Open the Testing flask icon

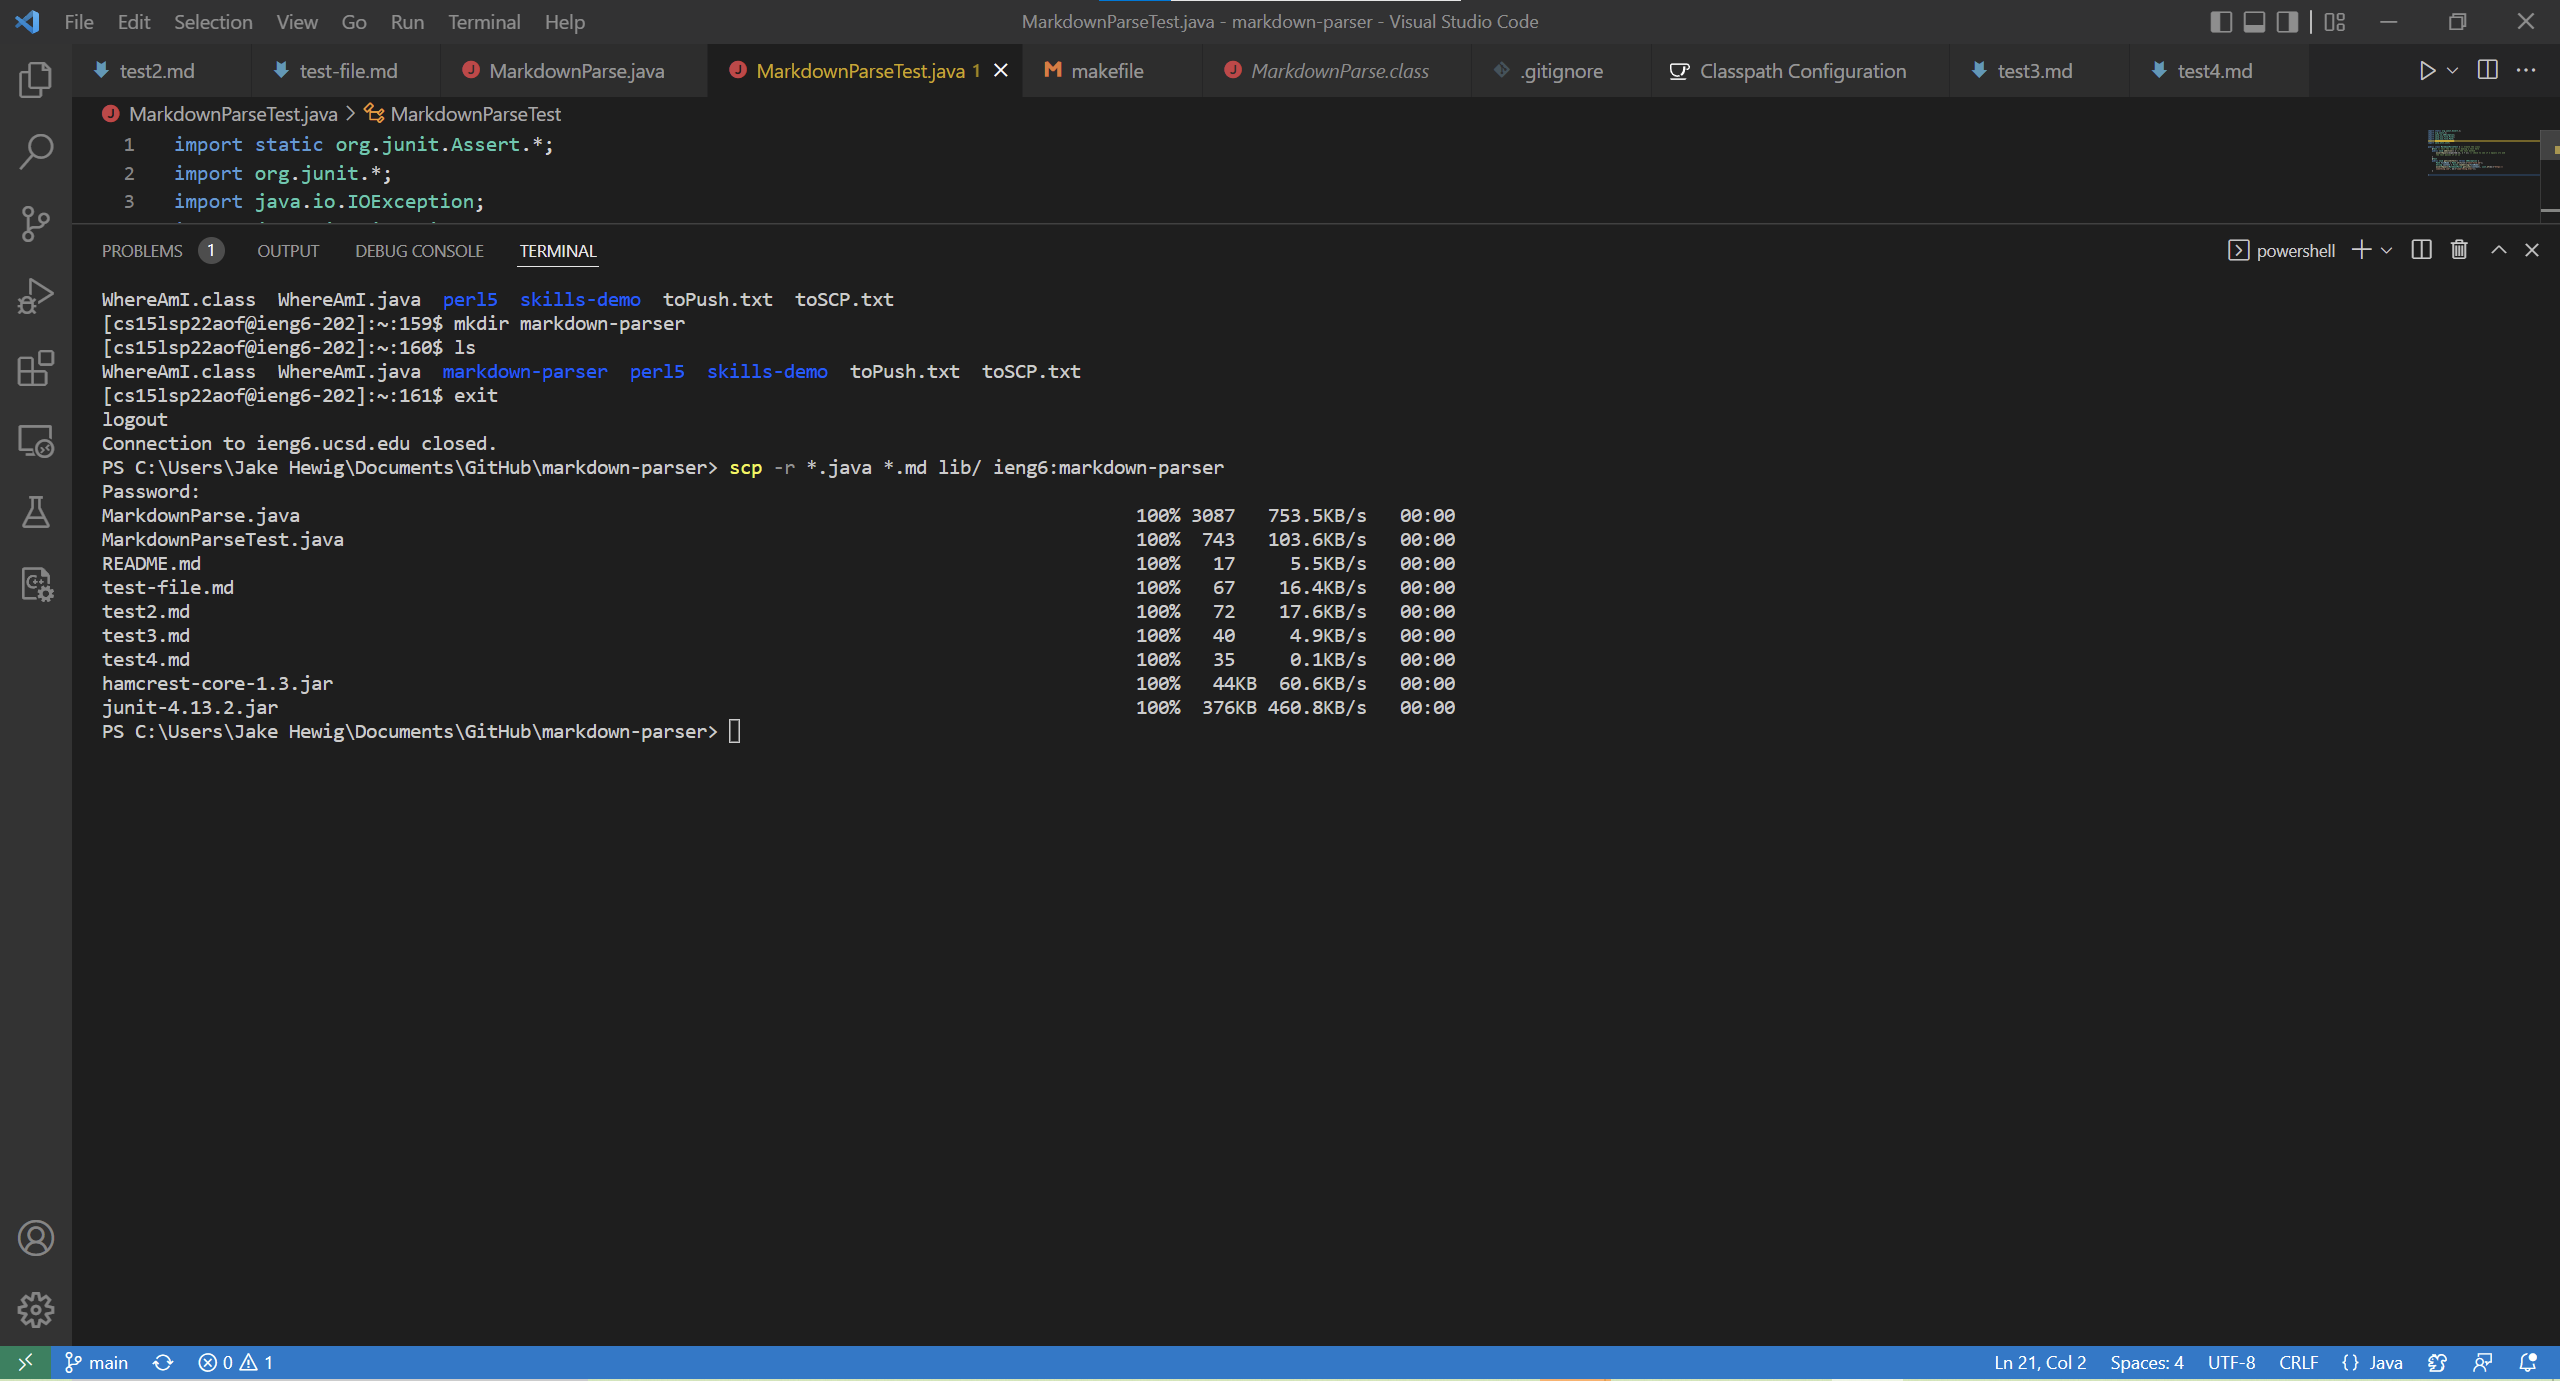[x=36, y=513]
